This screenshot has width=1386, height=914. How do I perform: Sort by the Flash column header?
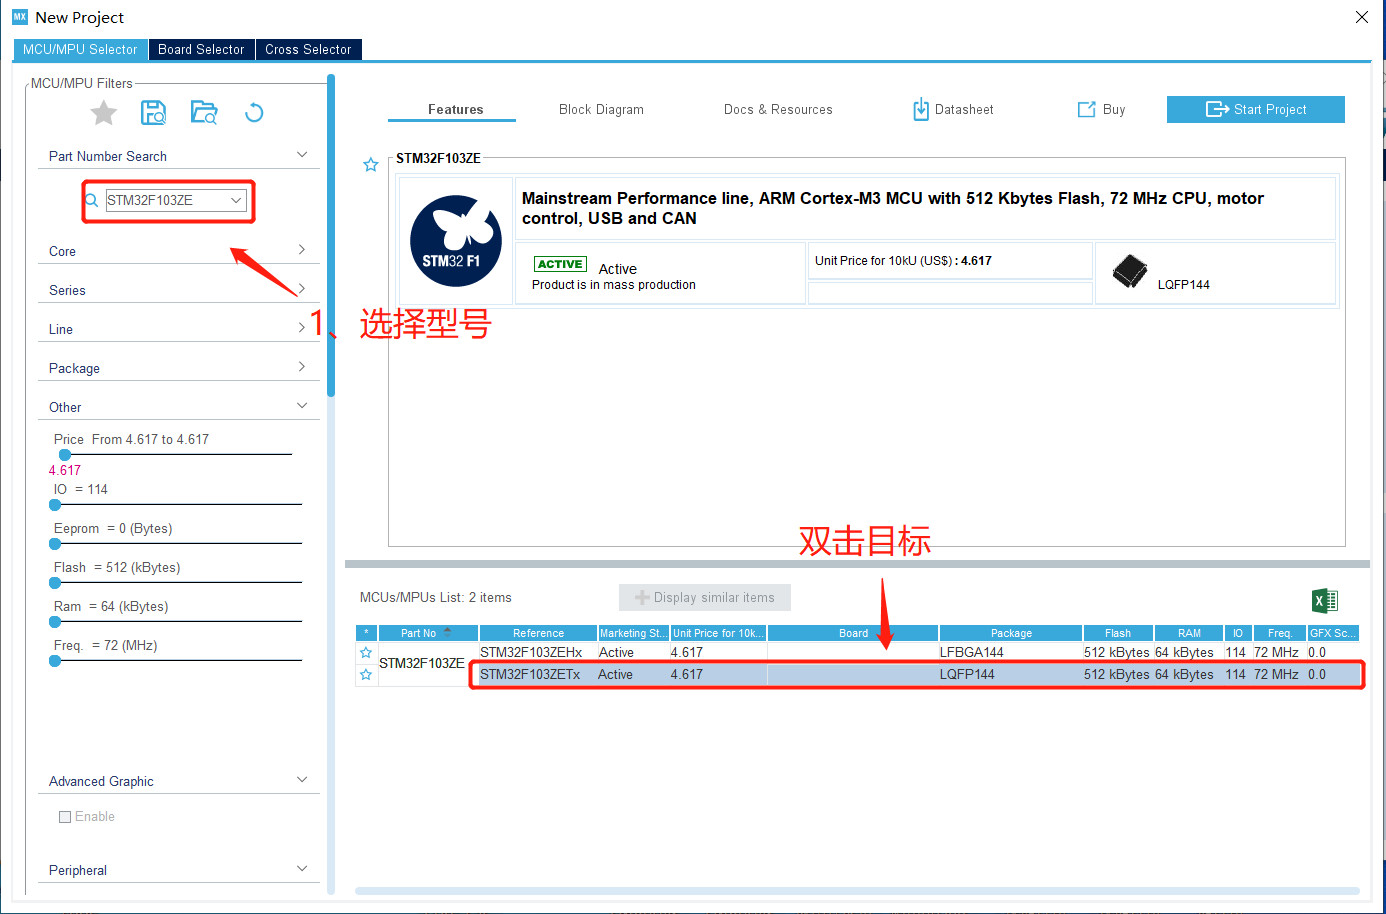(1118, 633)
